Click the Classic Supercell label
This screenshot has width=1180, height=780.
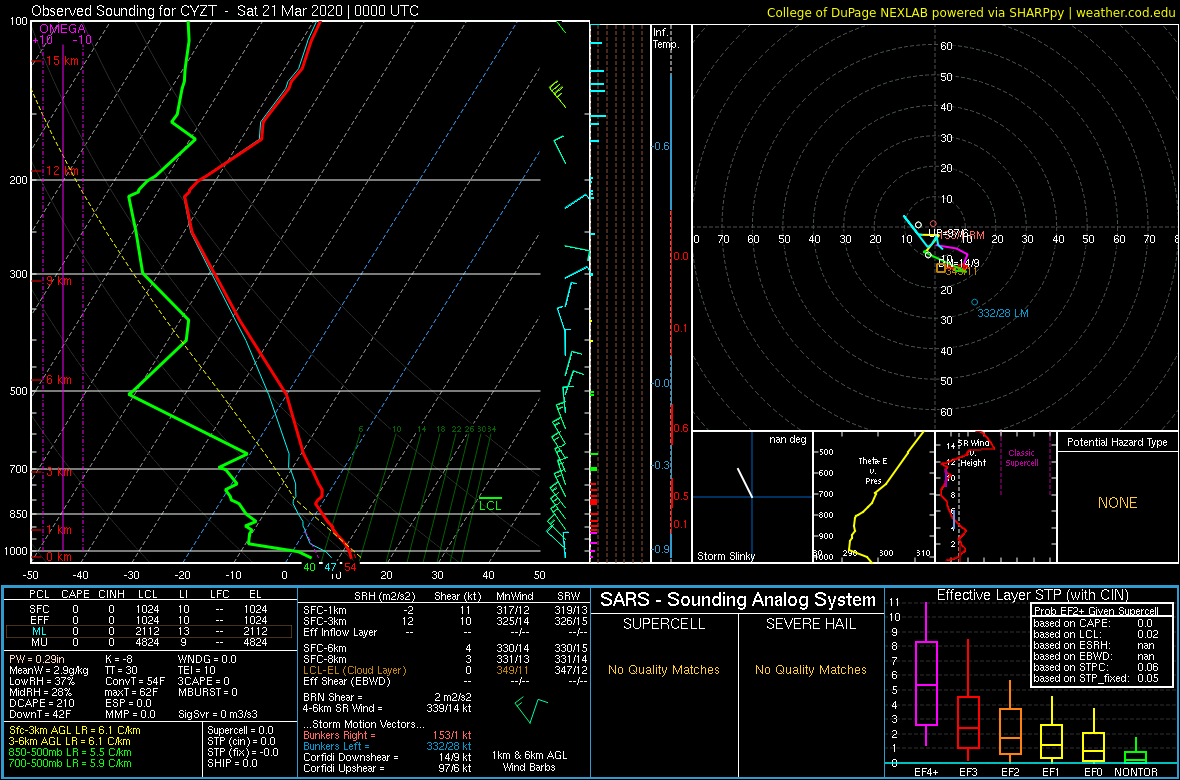(1020, 458)
